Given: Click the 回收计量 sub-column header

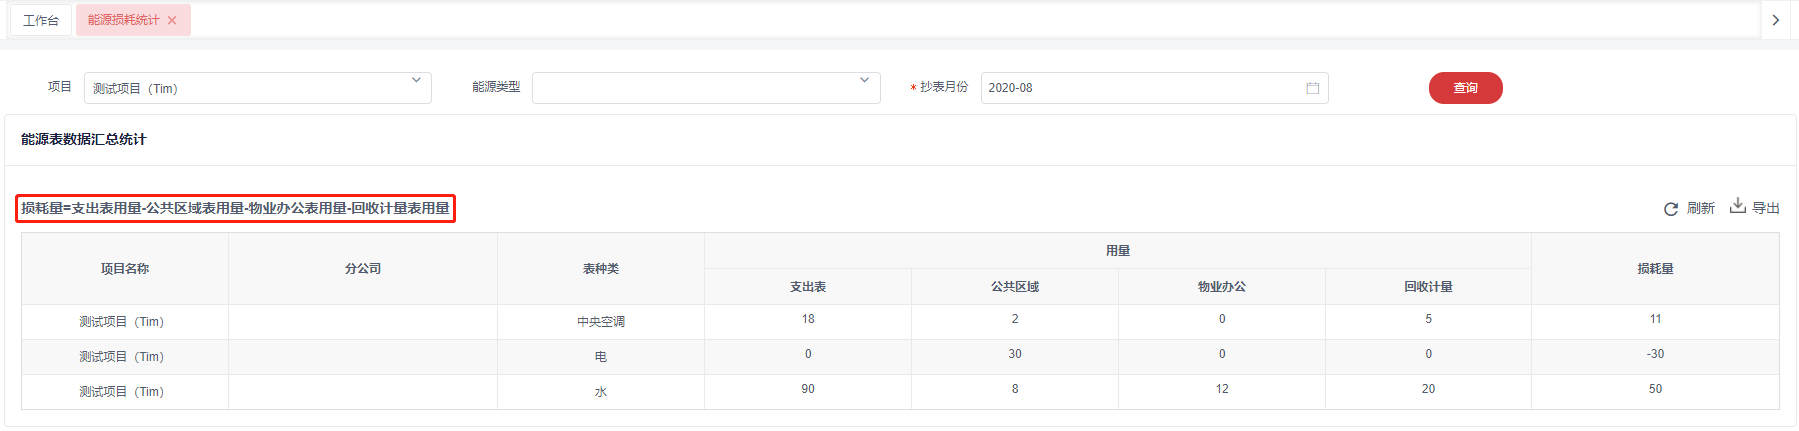Looking at the screenshot, I should pos(1428,287).
